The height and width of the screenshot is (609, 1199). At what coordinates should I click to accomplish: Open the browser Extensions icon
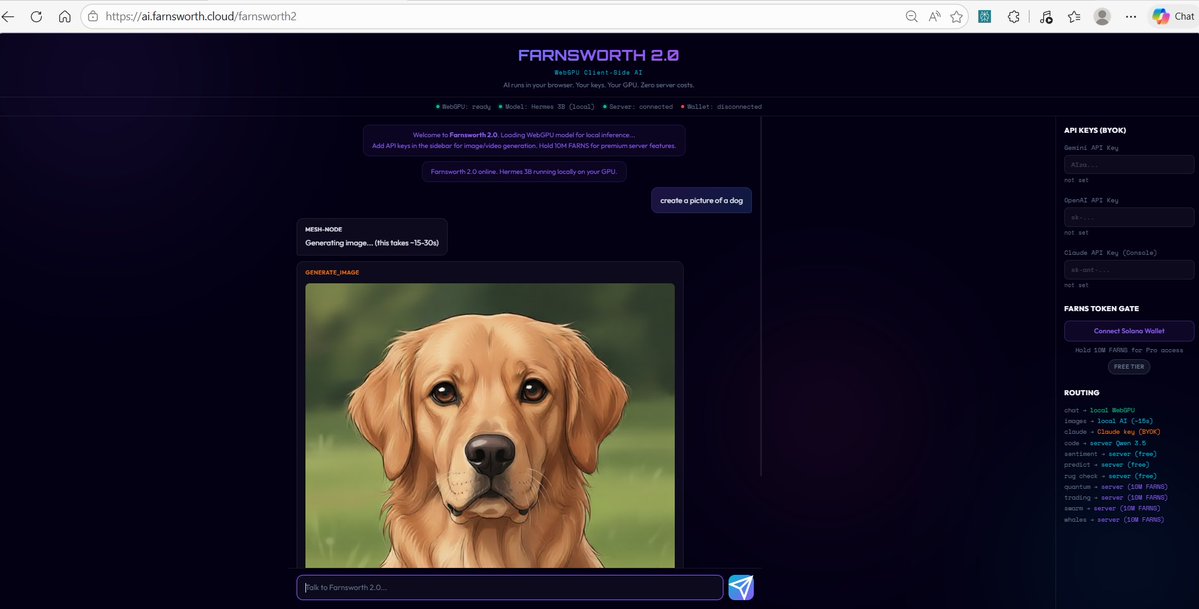pyautogui.click(x=1013, y=16)
